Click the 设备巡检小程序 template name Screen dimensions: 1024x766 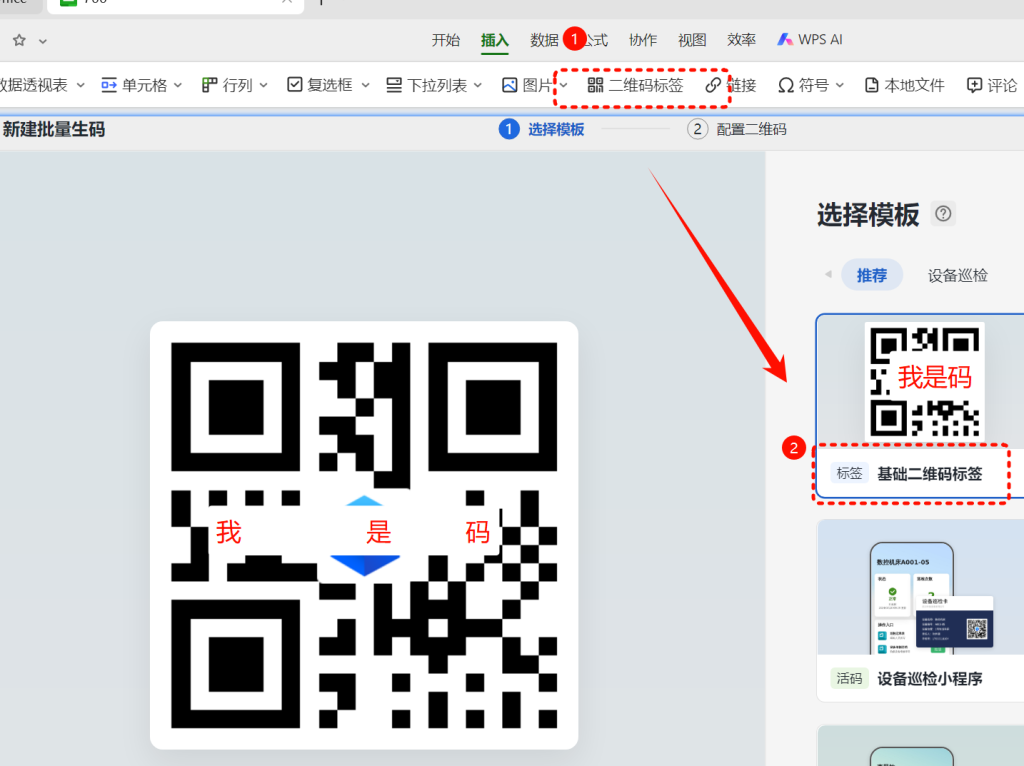pyautogui.click(x=929, y=678)
